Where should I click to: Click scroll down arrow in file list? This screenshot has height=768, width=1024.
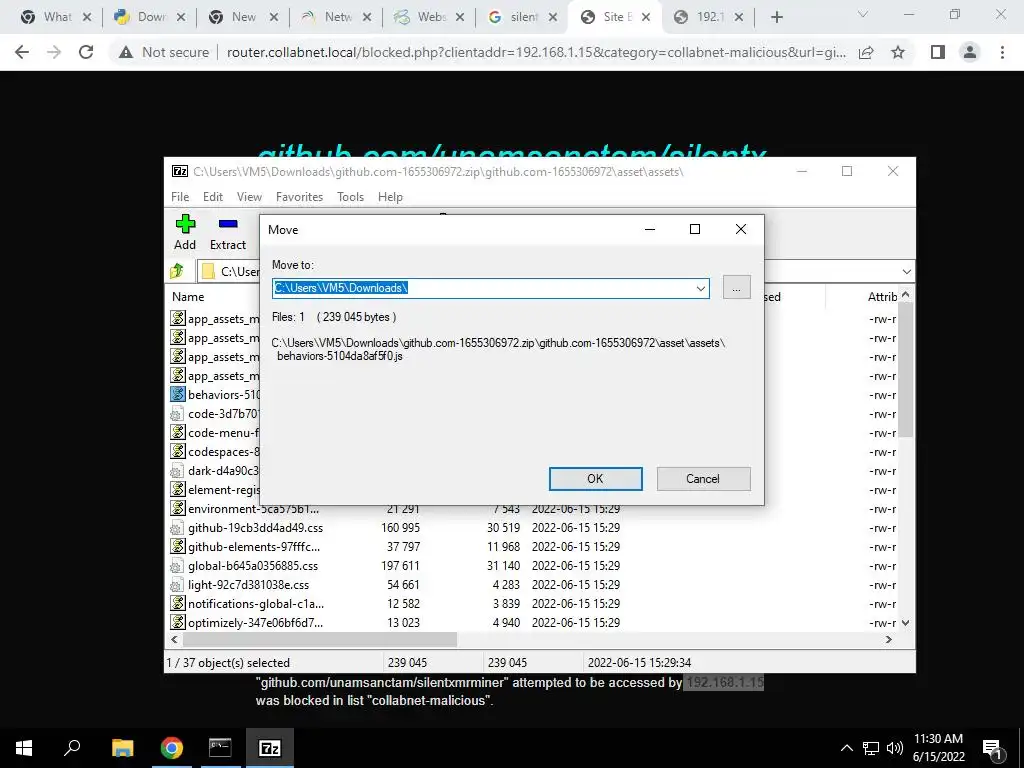(905, 622)
